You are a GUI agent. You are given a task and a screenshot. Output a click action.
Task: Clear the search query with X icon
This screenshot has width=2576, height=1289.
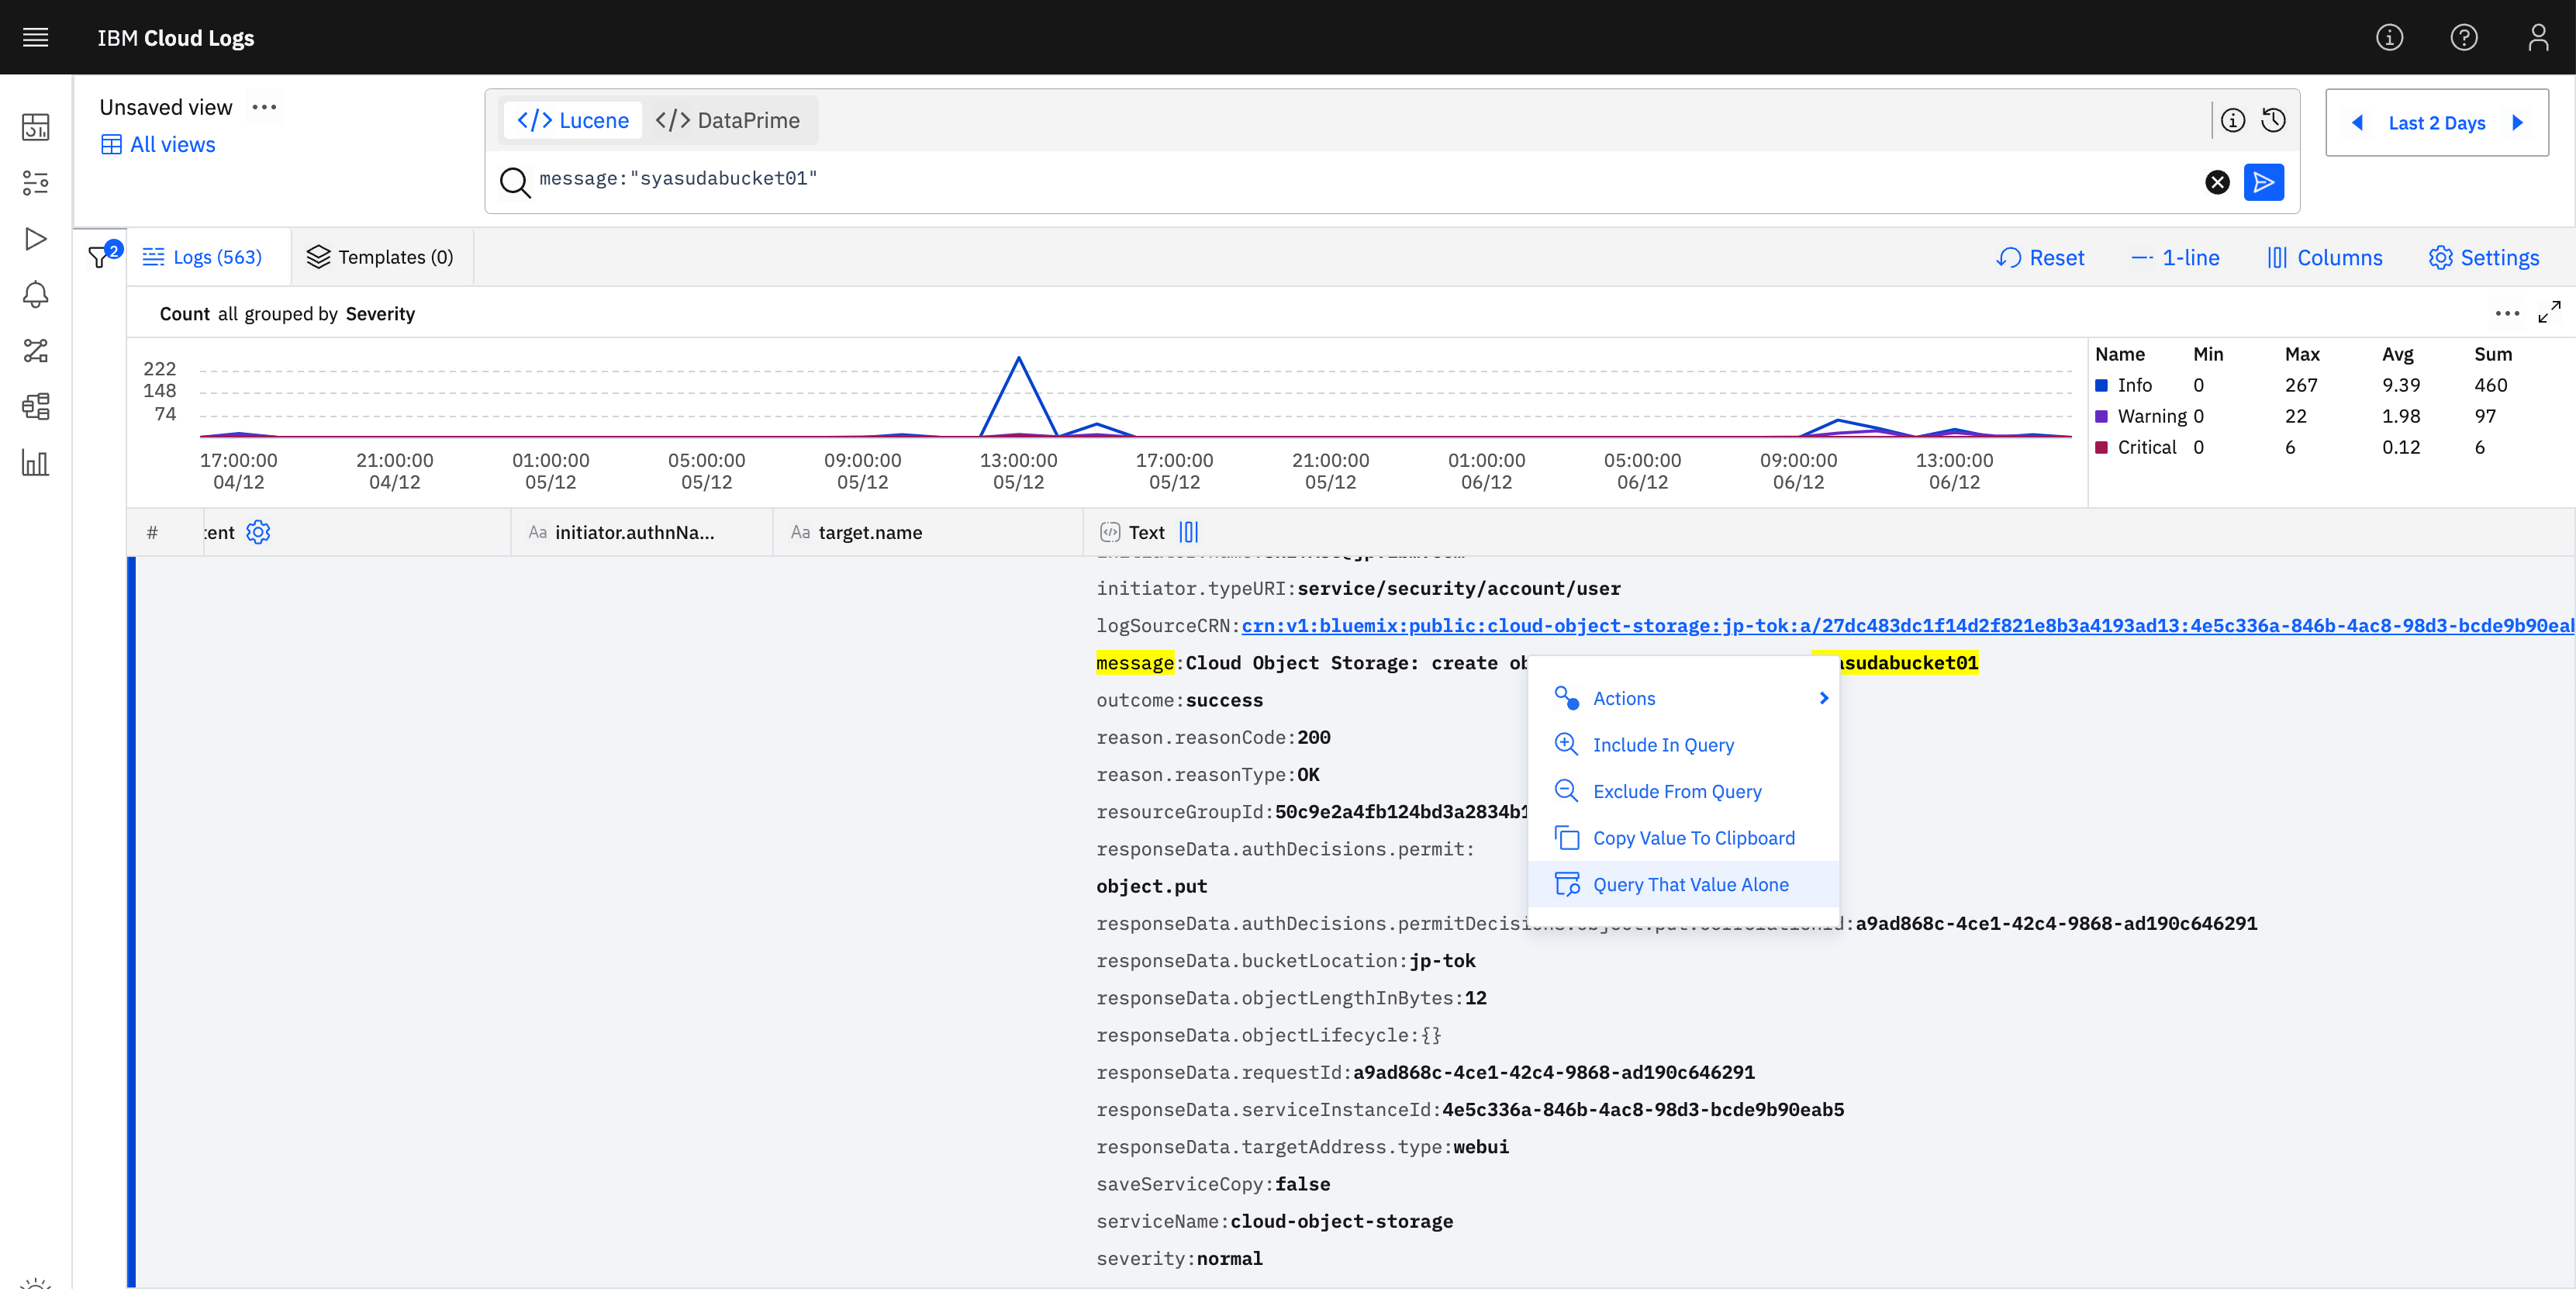pyautogui.click(x=2217, y=182)
